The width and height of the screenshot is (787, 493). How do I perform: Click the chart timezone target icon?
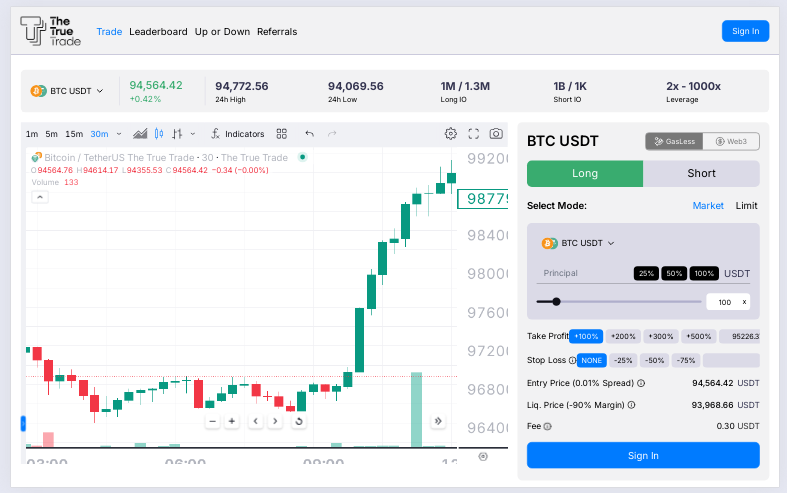tap(483, 456)
